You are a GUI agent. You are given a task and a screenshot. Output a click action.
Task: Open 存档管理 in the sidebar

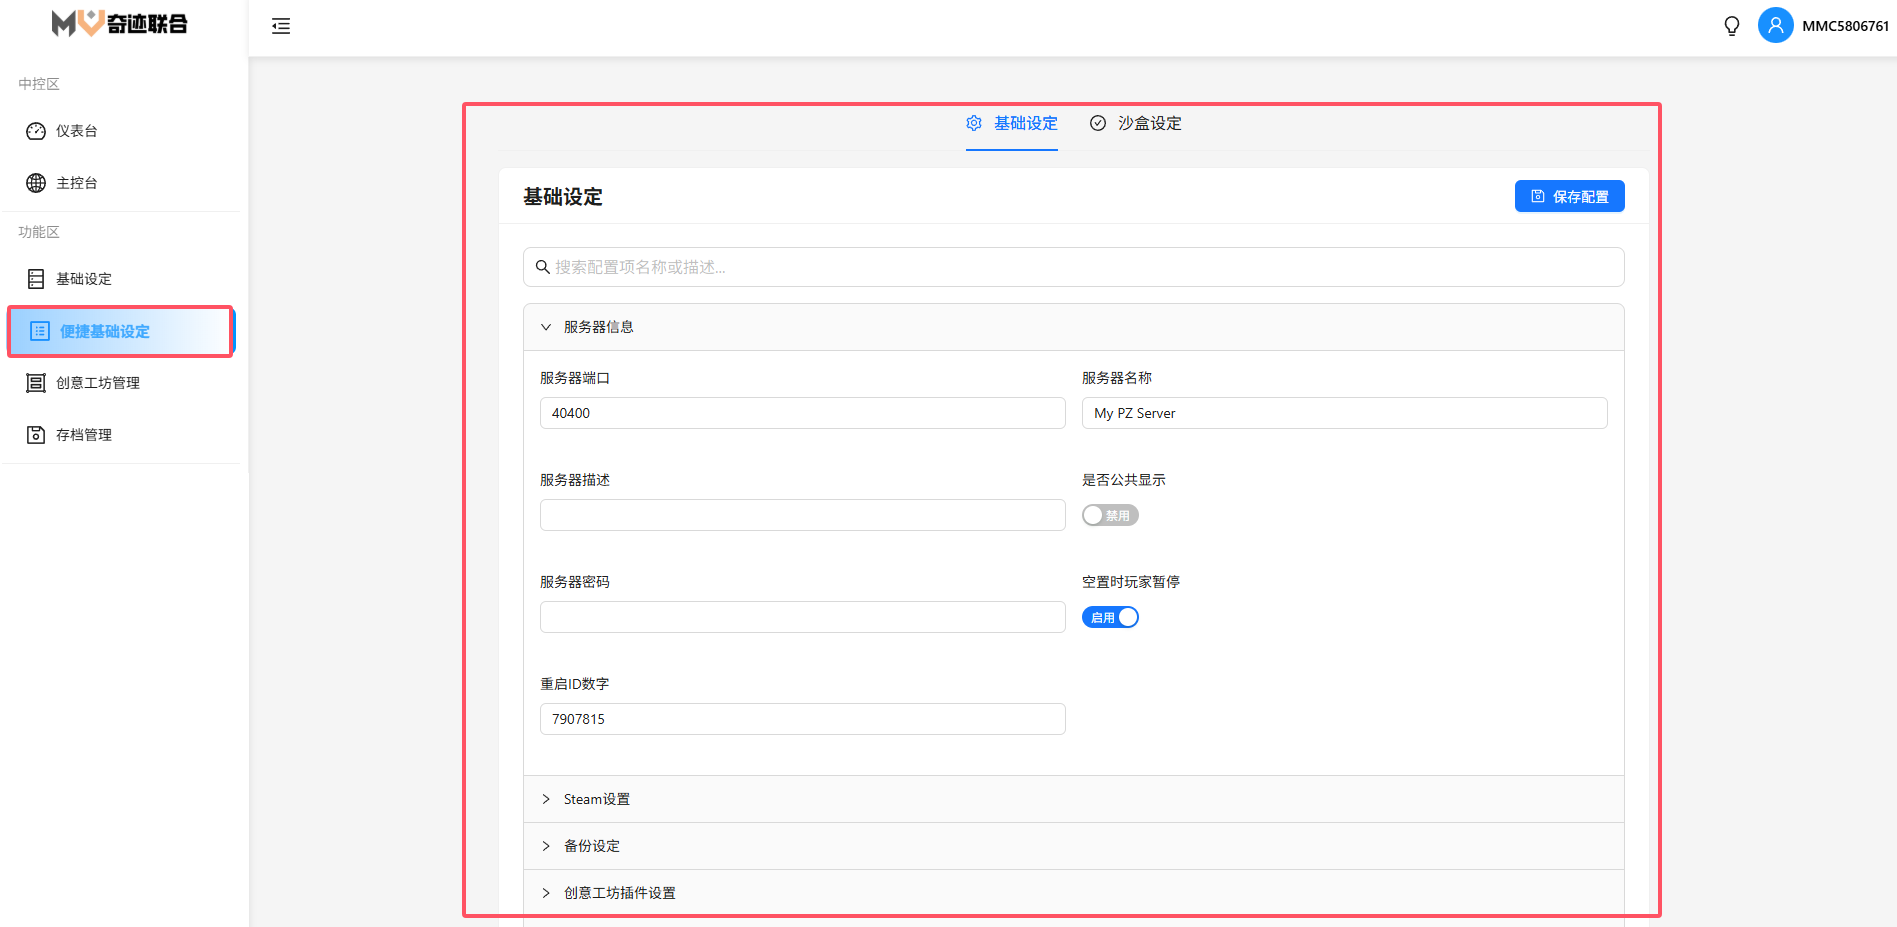coord(83,435)
